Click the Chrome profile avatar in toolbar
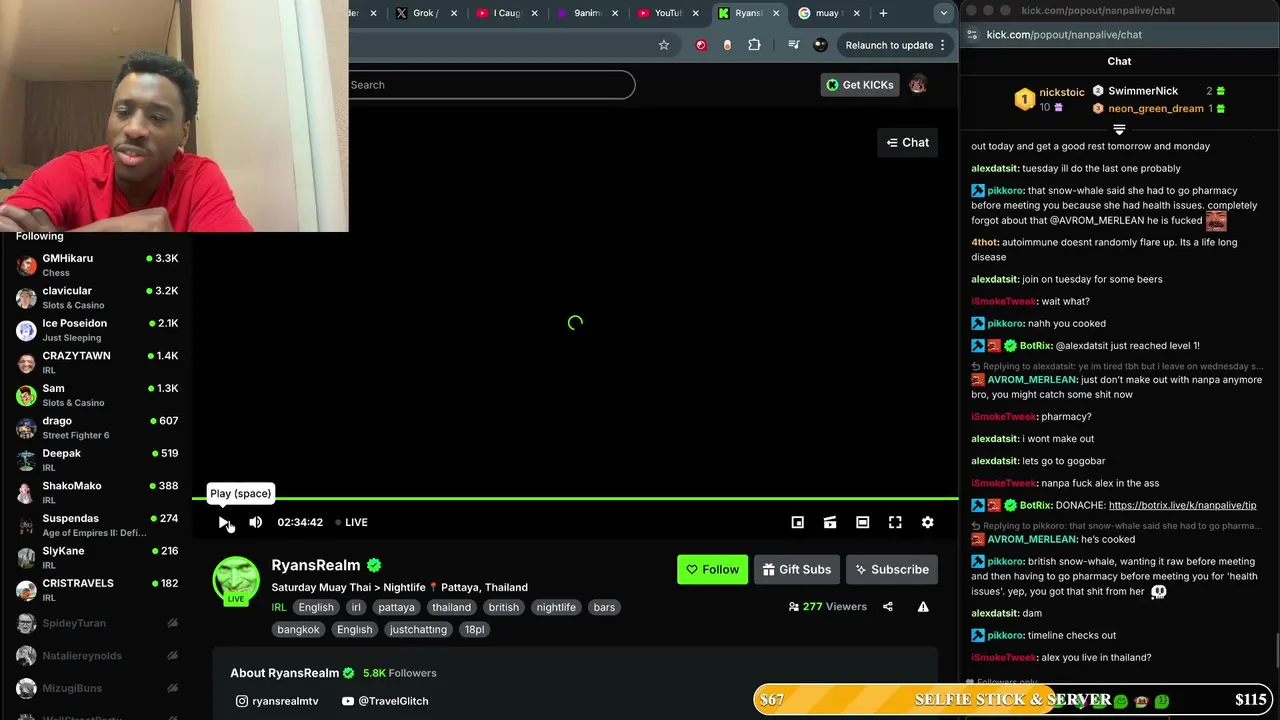The image size is (1280, 720). (x=821, y=45)
